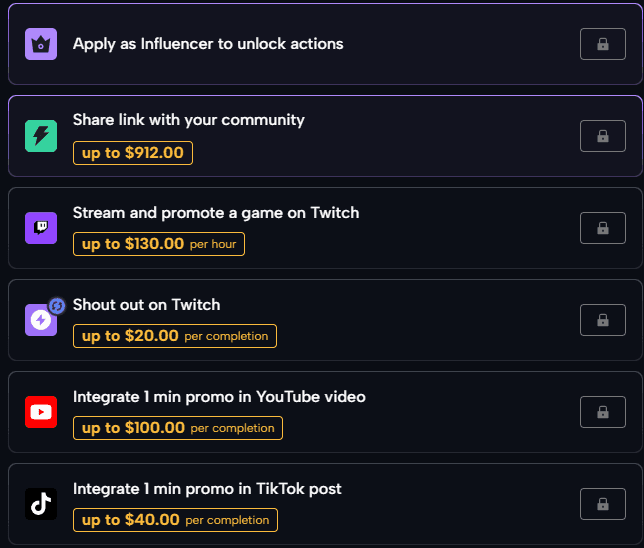Click the Shout out lightning circle icon
Image resolution: width=644 pixels, height=548 pixels.
point(41,320)
